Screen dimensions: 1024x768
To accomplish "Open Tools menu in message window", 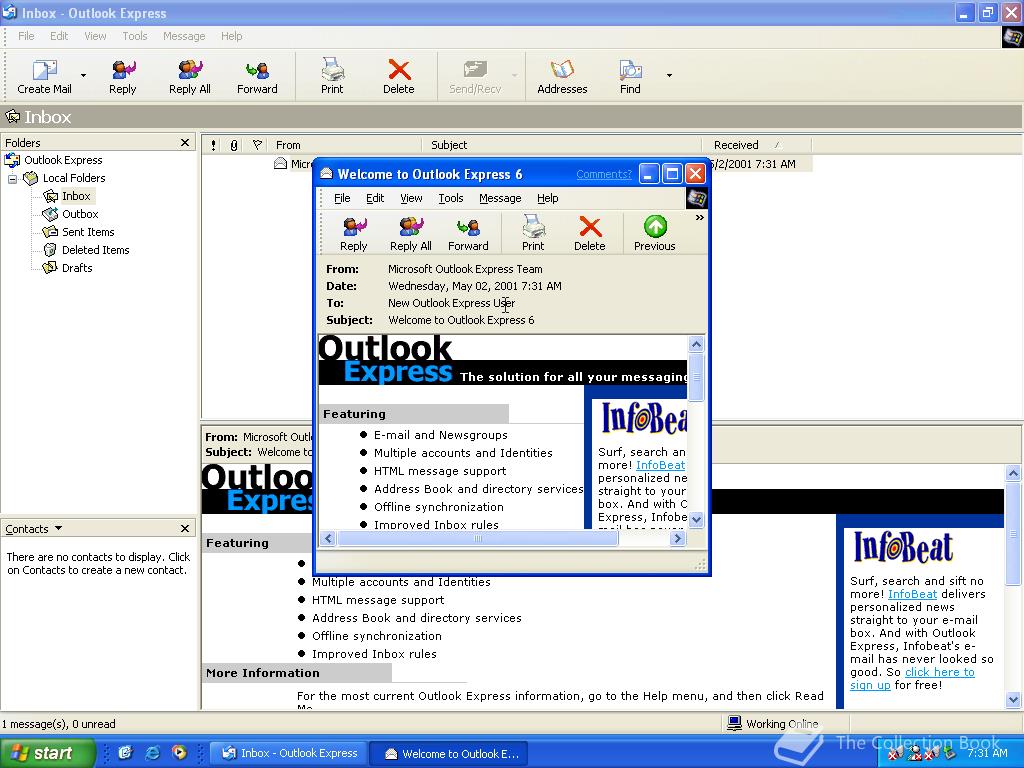I will (x=451, y=198).
